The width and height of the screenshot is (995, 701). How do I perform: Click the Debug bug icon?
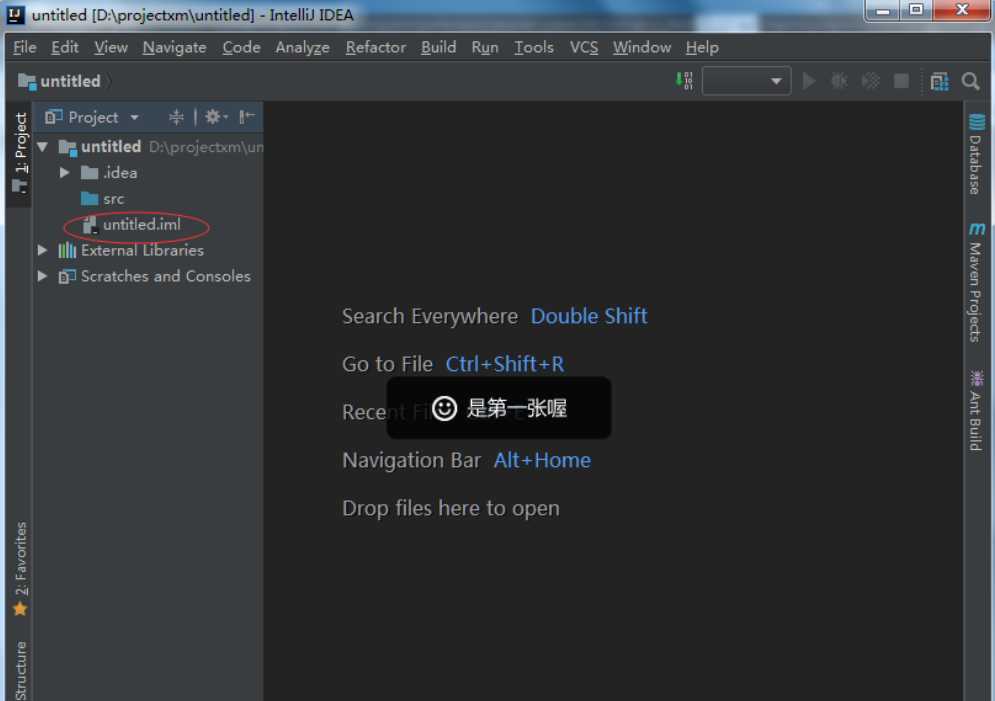point(840,81)
